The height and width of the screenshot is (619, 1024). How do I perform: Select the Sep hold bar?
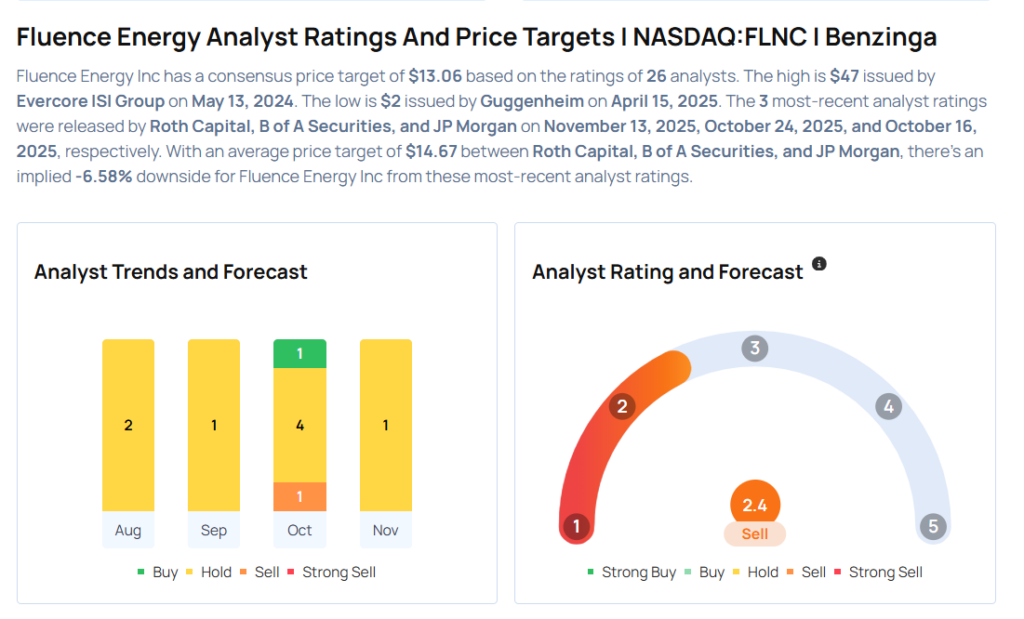[x=214, y=425]
